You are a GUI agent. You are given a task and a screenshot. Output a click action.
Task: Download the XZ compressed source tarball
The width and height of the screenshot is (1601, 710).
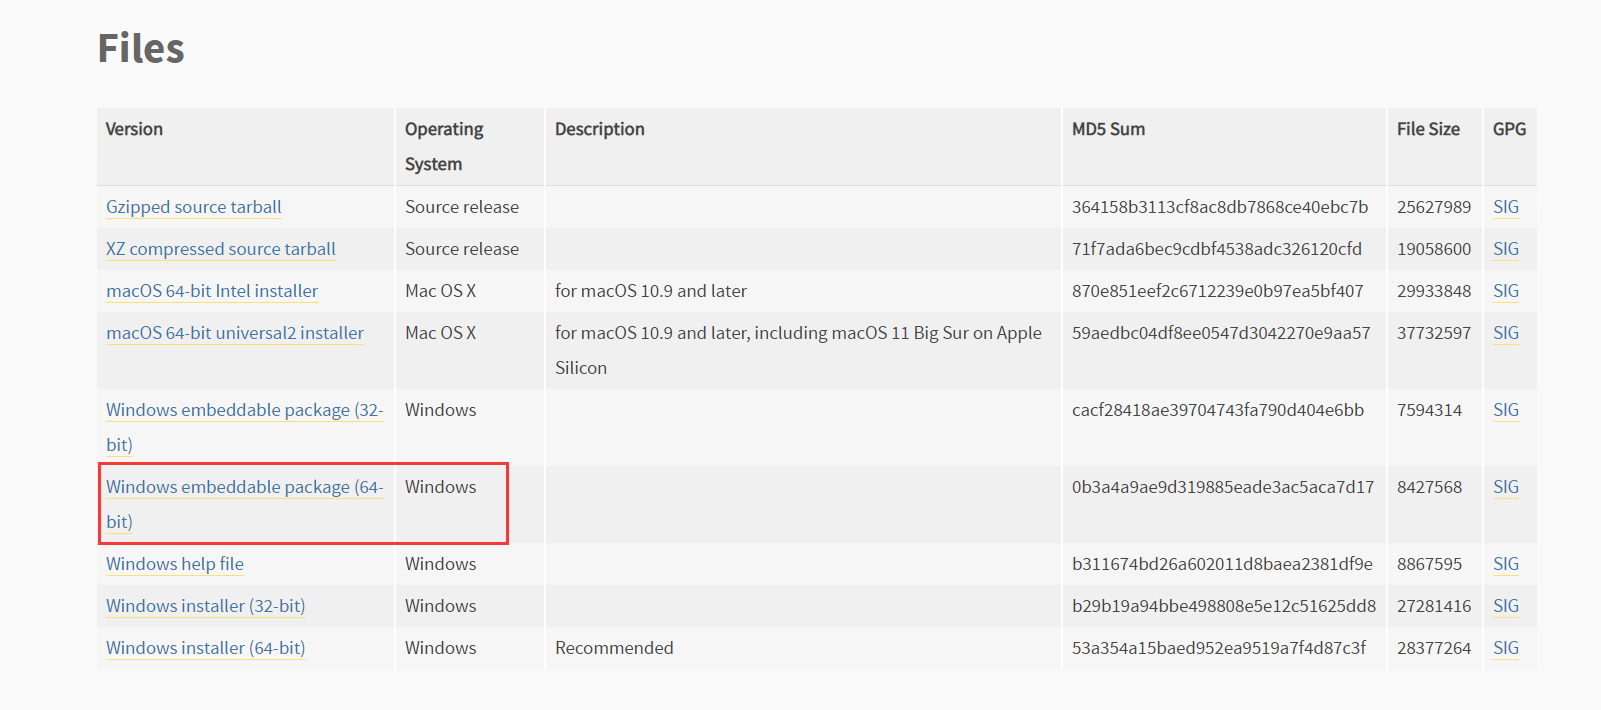220,249
